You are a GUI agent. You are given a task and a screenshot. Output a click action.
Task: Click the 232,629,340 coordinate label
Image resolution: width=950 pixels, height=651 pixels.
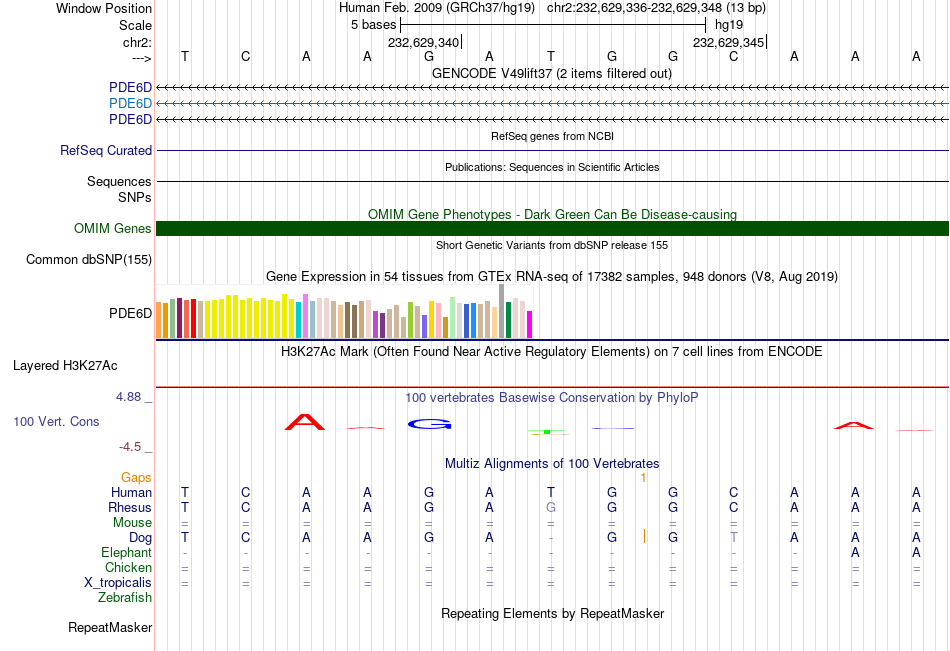point(424,42)
